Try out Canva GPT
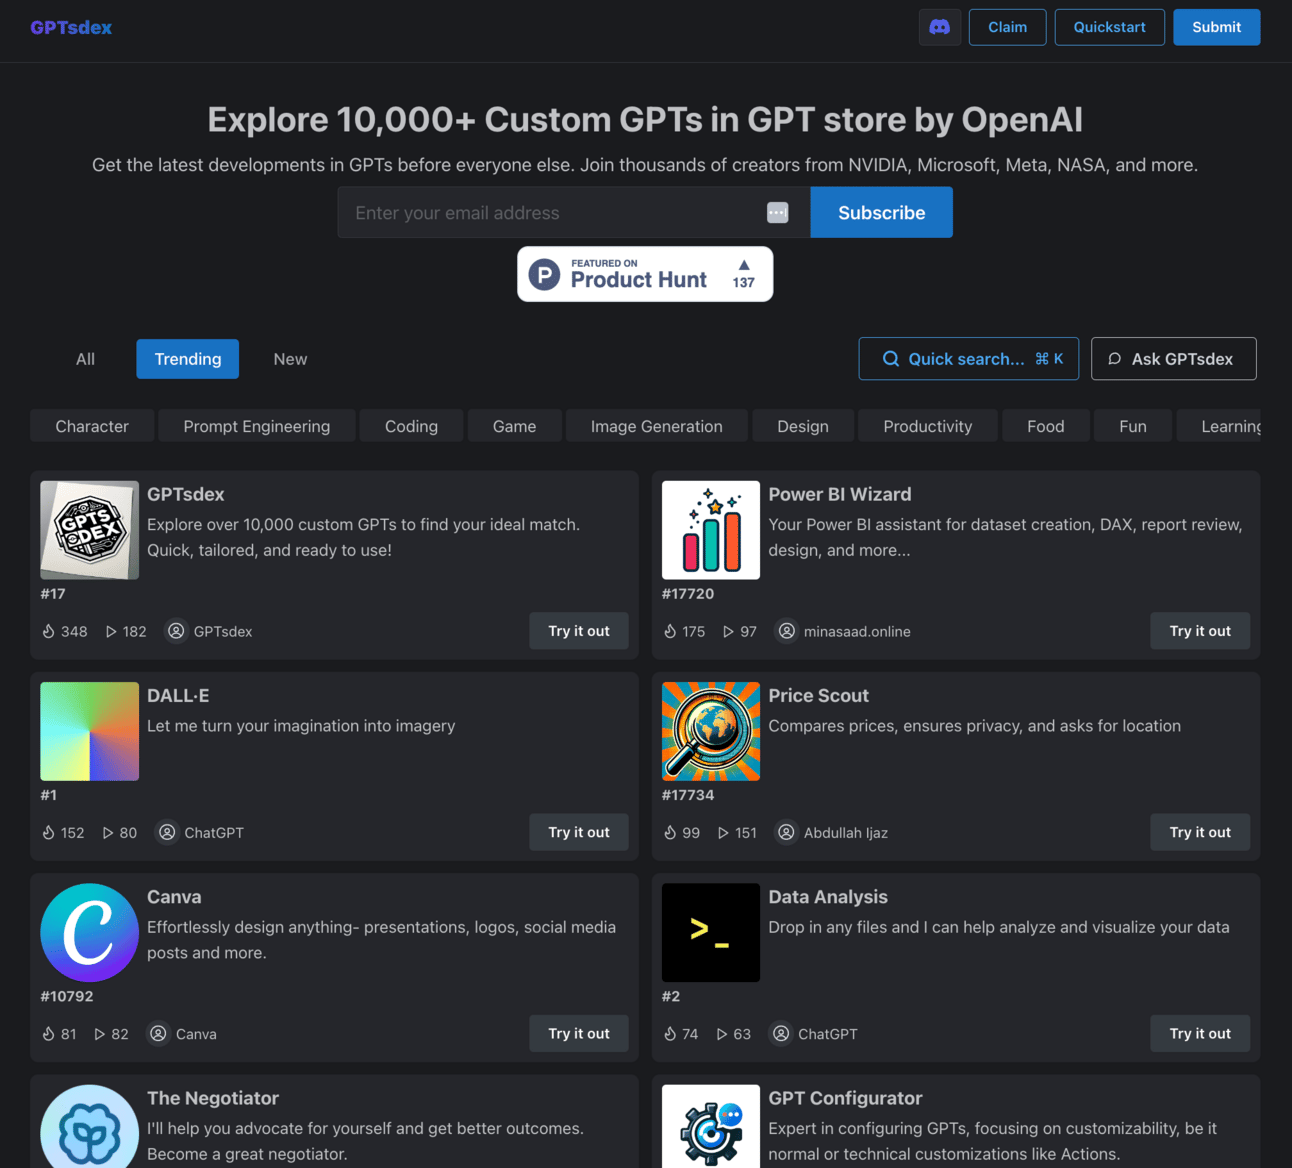Screen dimensions: 1292x1168 (x=579, y=1033)
